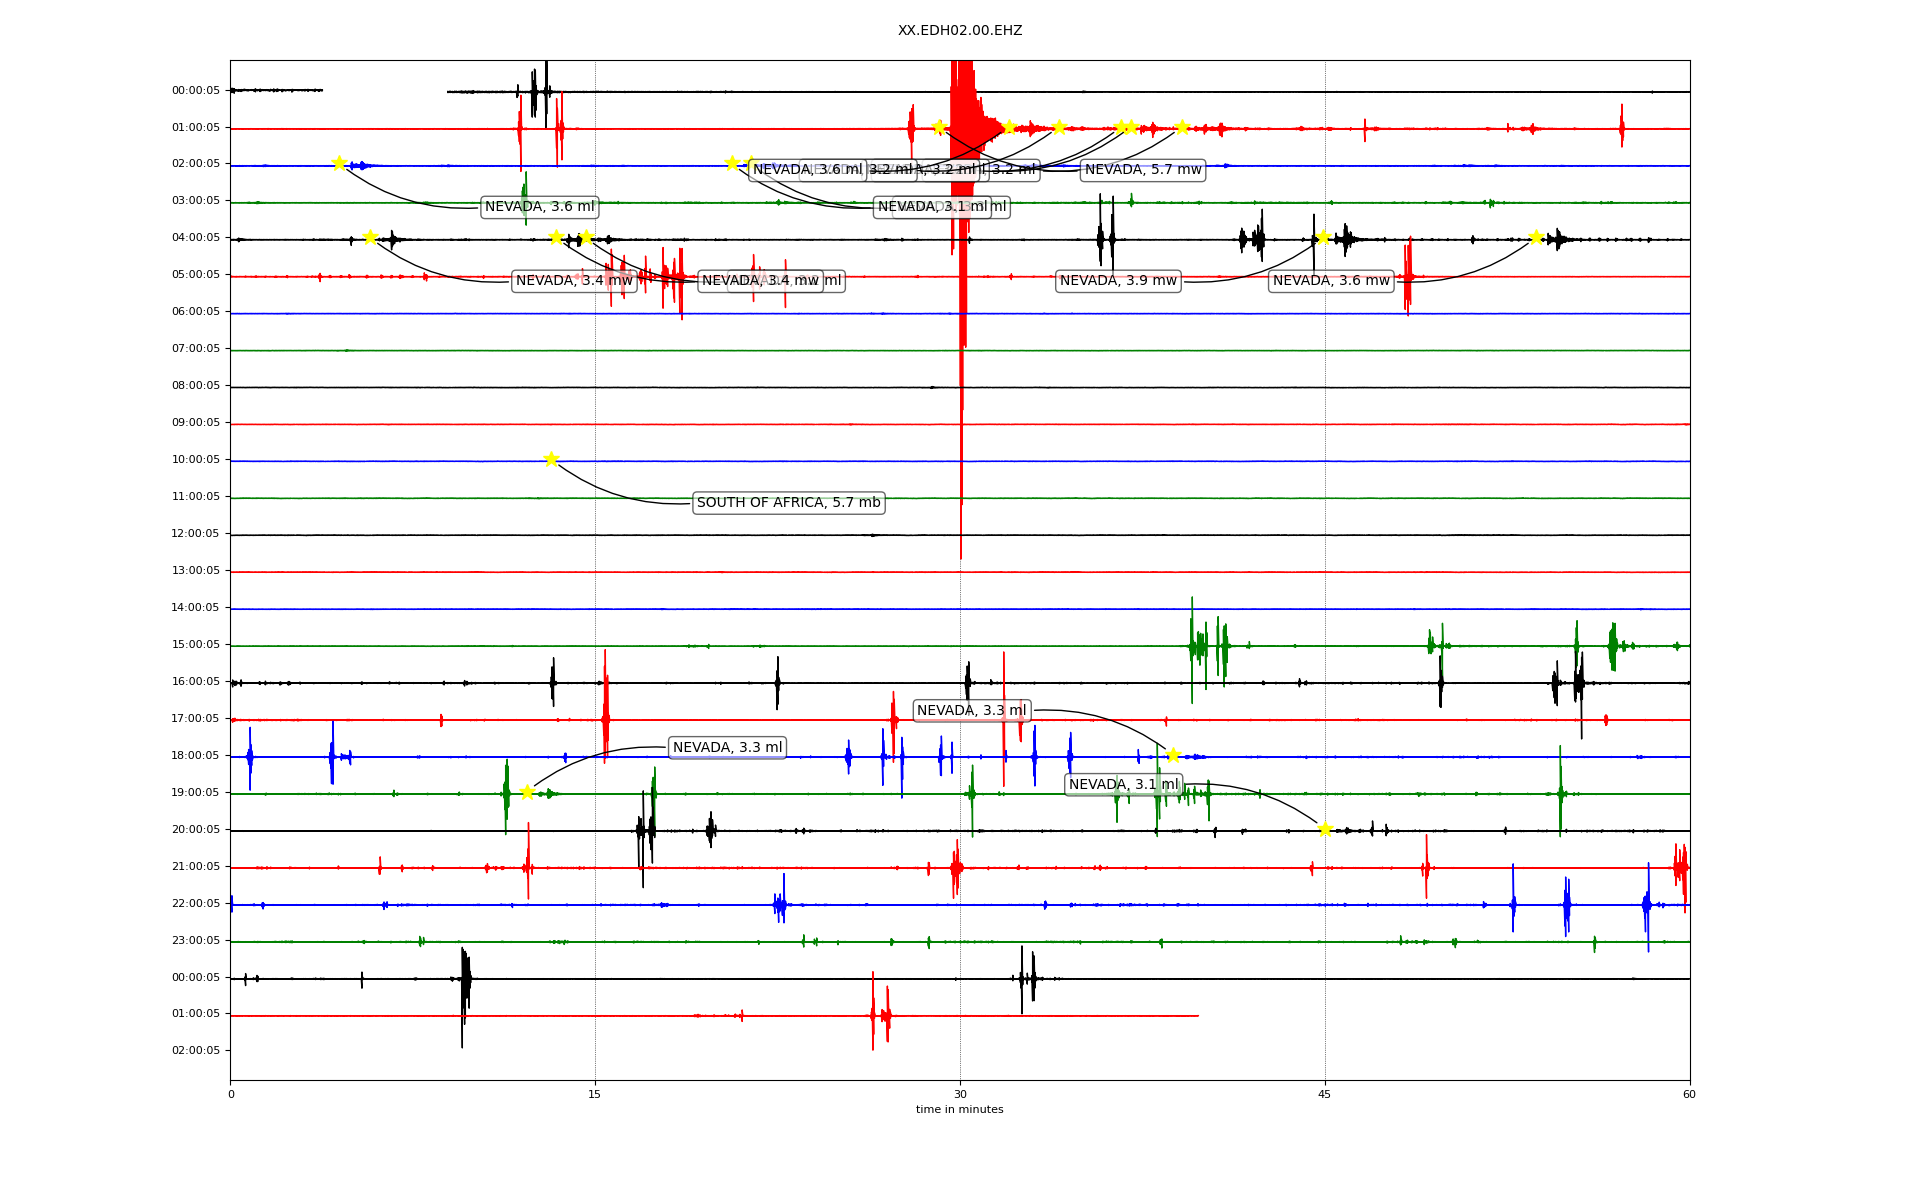Click the 'time in minutes' axis label
Viewport: 1920px width, 1200px height.
point(959,1109)
